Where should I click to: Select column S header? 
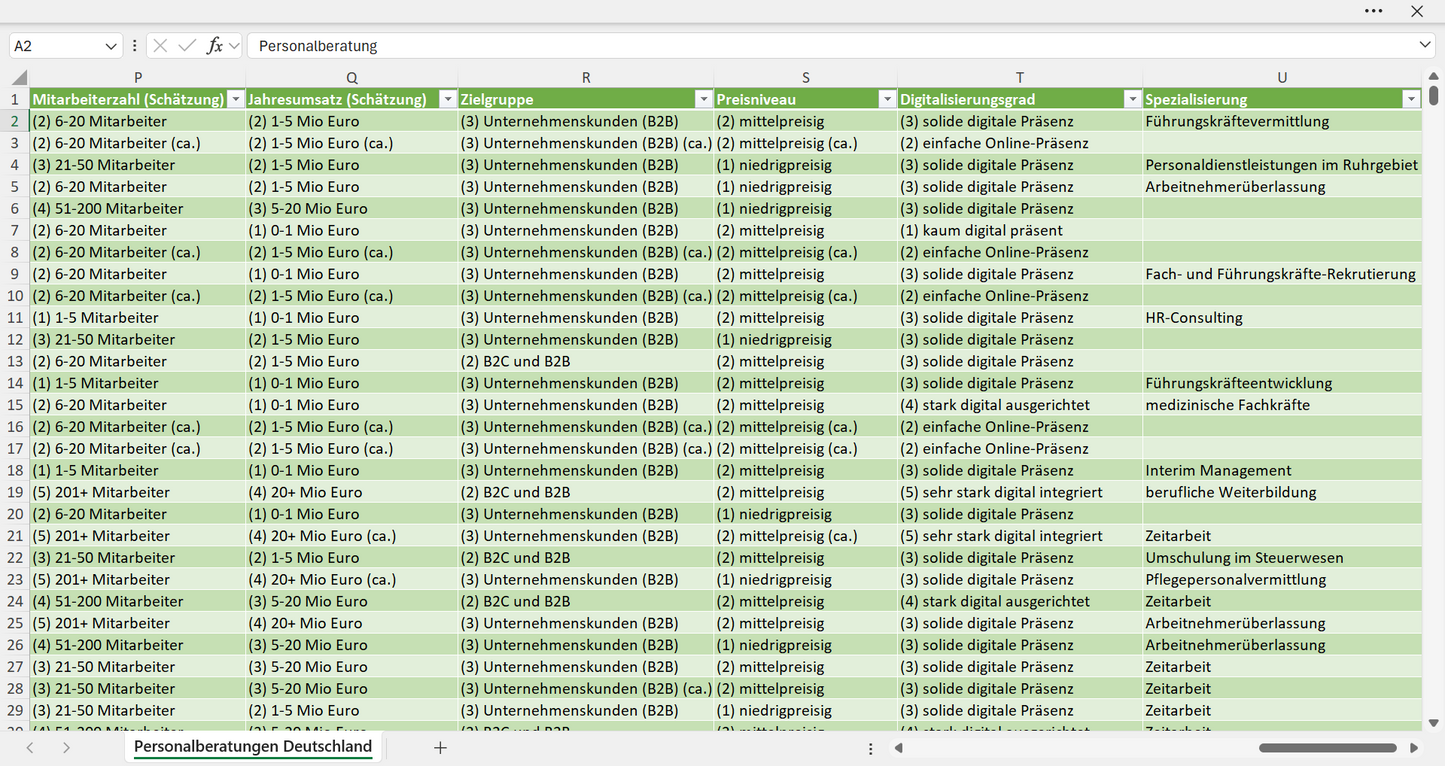[806, 78]
